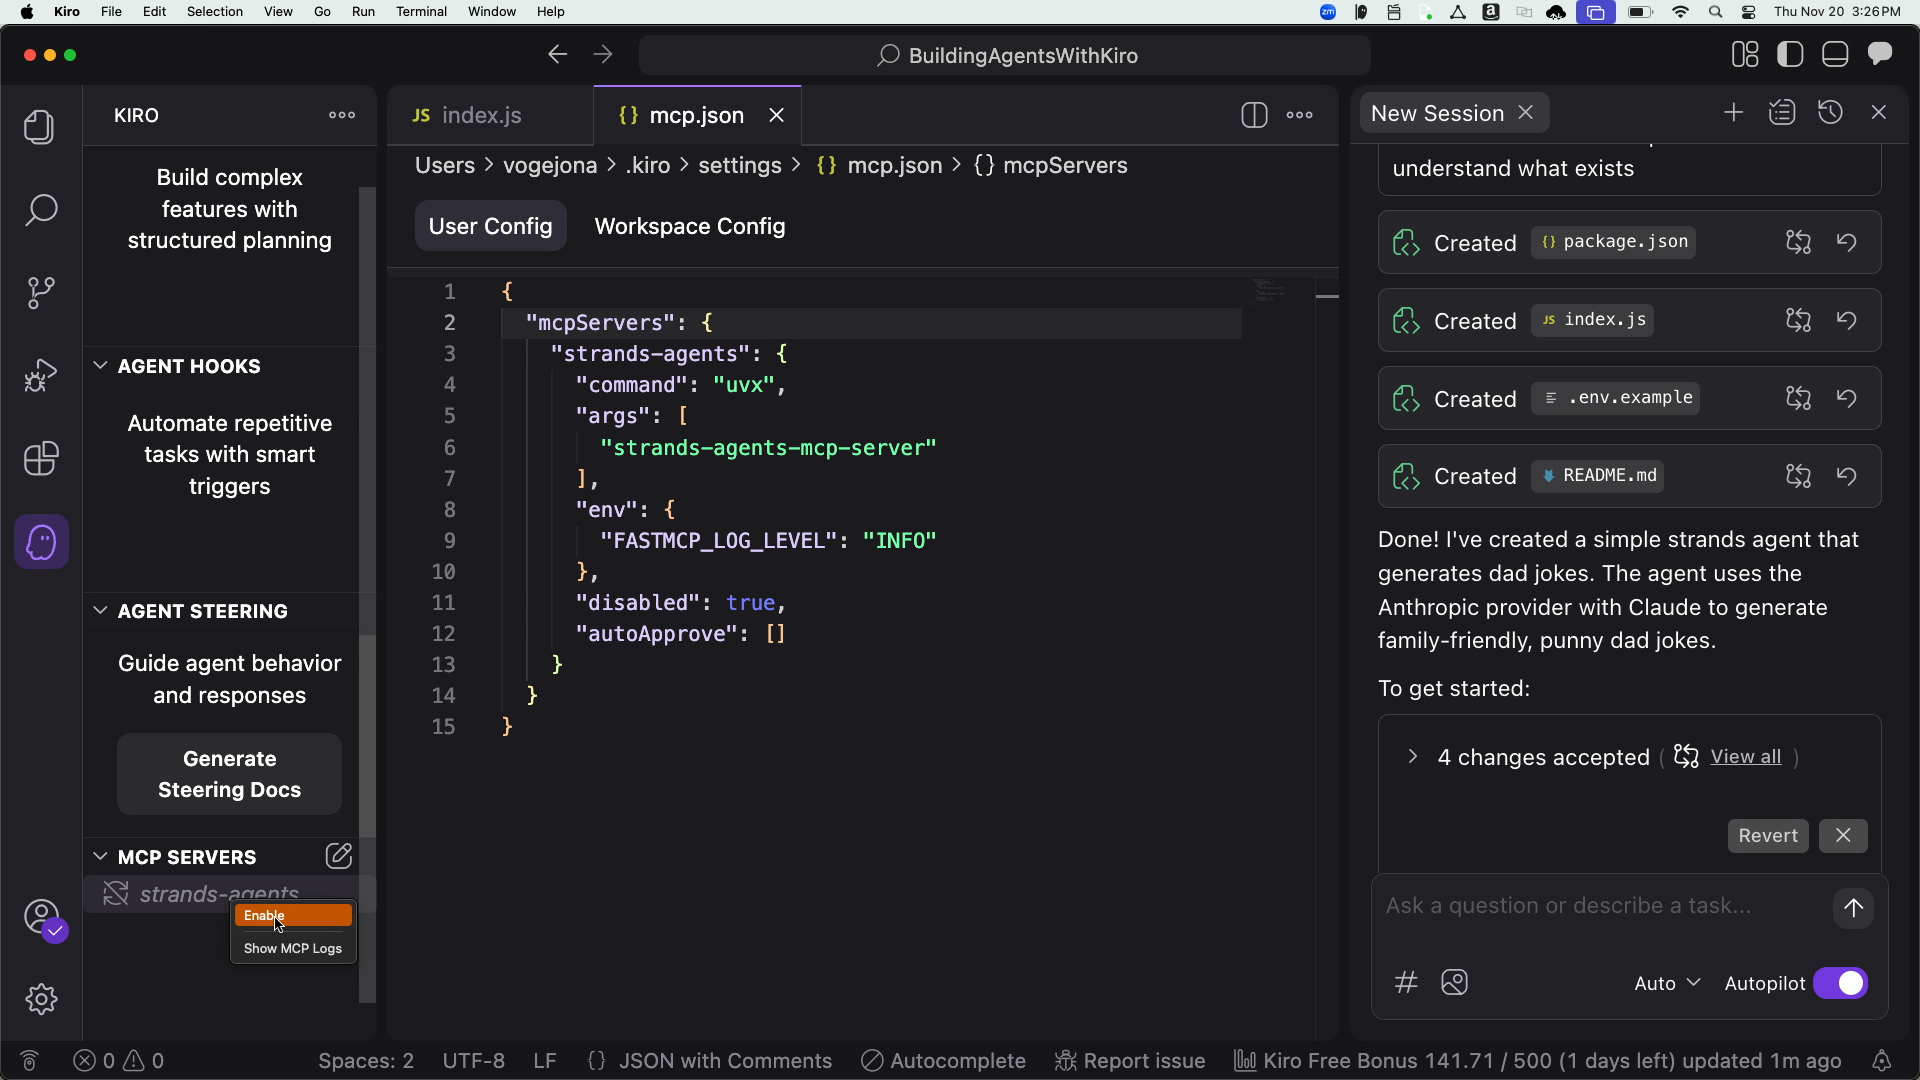Viewport: 1920px width, 1080px height.
Task: View diff icon for index.js
Action: point(1798,320)
